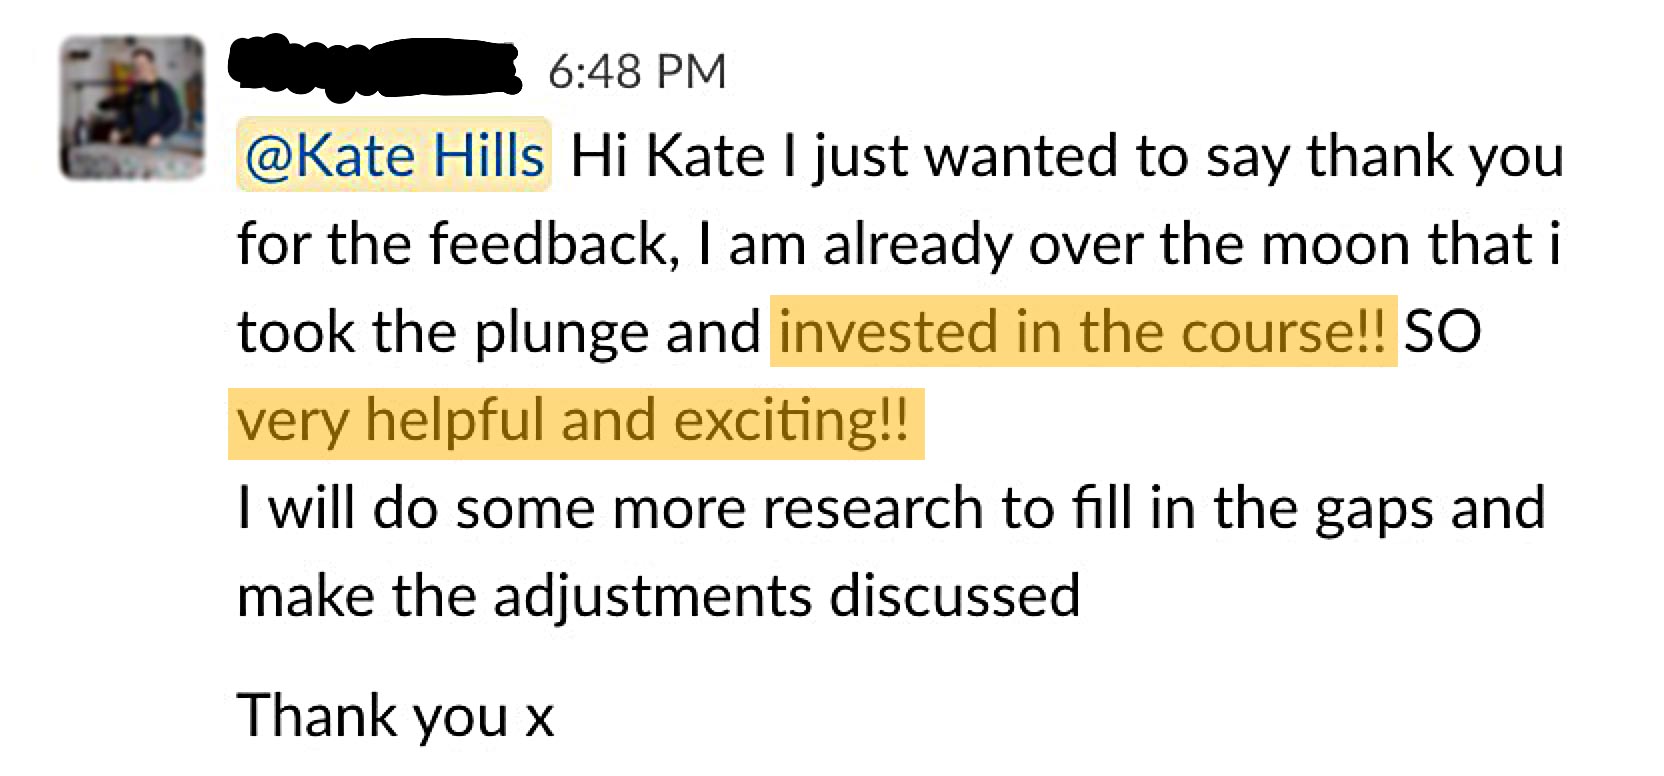Click the word 'took' starting the third line

[x=297, y=332]
